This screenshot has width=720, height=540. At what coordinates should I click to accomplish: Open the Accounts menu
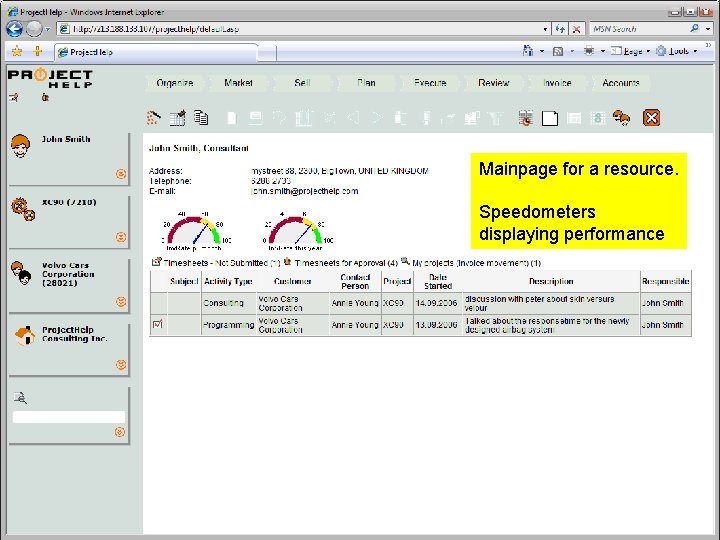point(621,83)
